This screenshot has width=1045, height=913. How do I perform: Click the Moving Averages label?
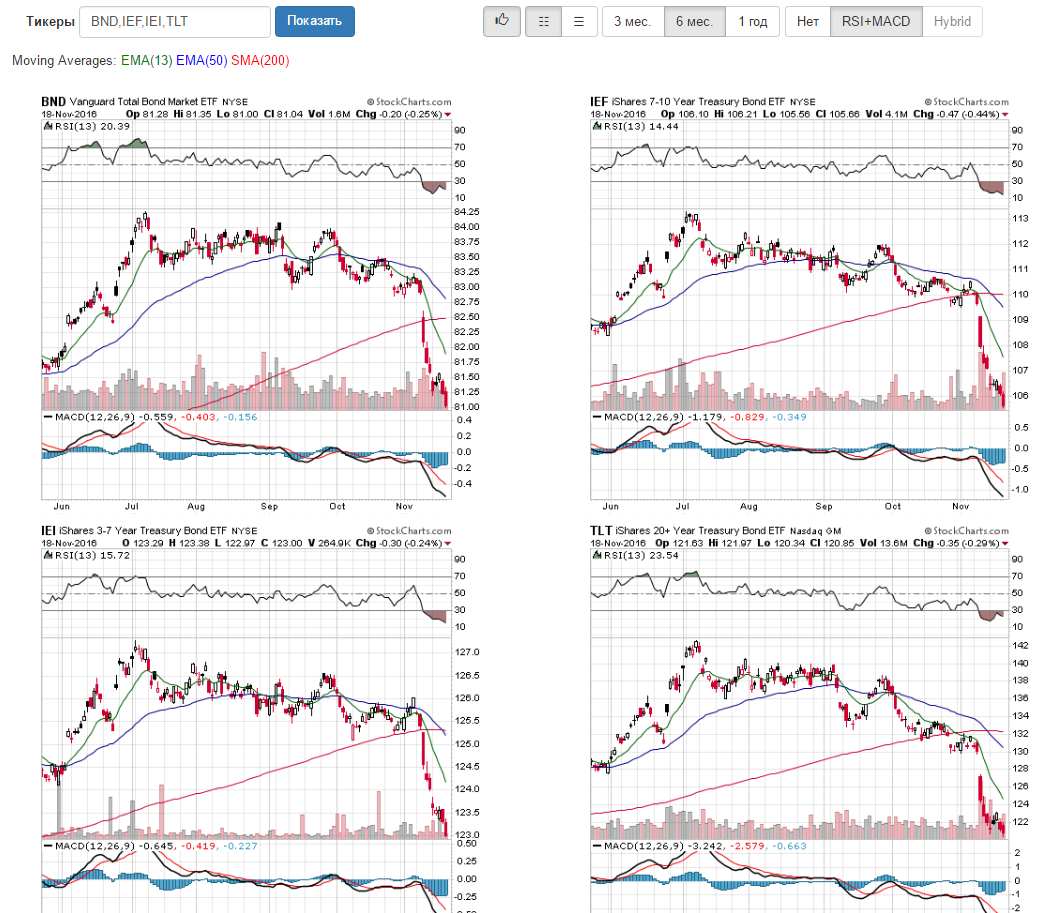pos(64,61)
